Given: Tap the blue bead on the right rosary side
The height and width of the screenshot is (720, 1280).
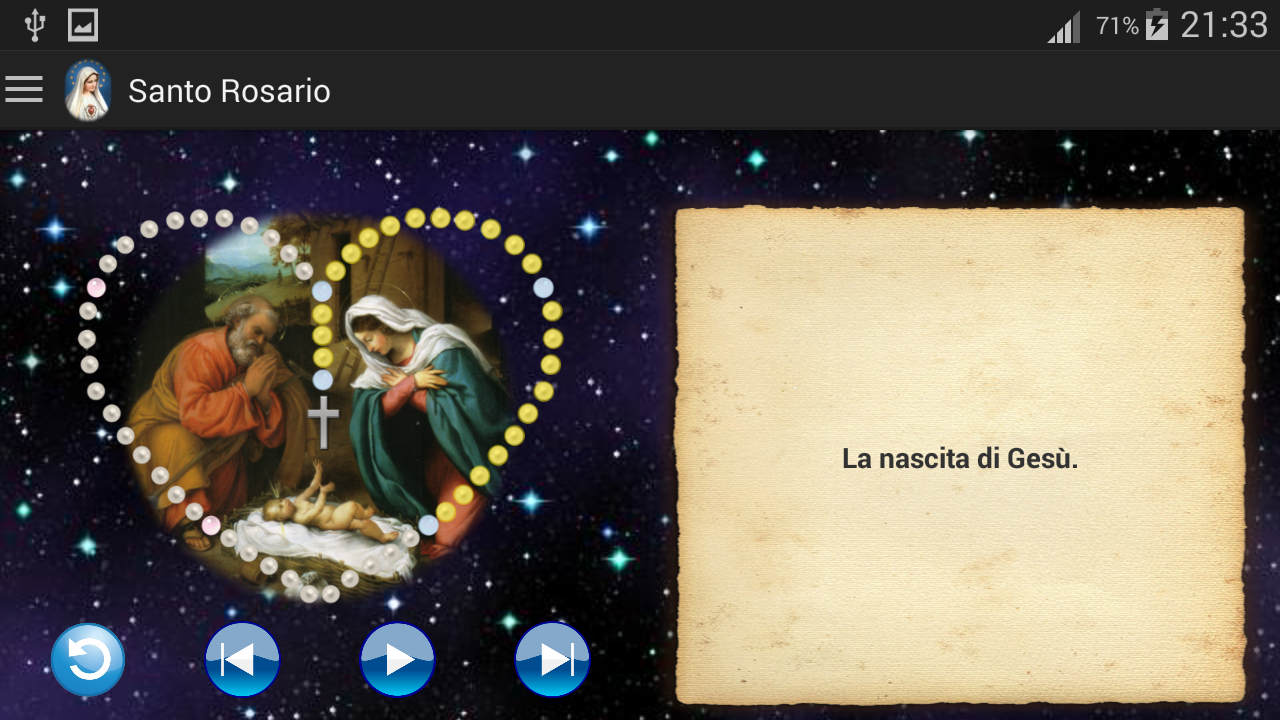Looking at the screenshot, I should (x=543, y=288).
